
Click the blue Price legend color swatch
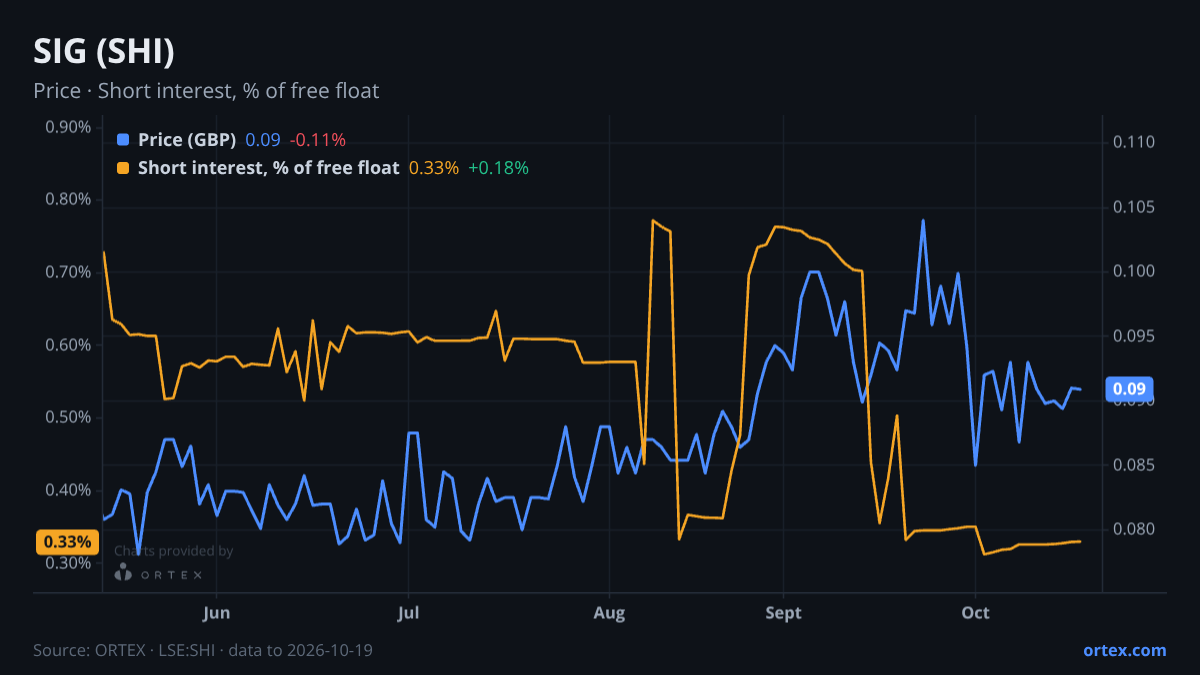(x=123, y=140)
